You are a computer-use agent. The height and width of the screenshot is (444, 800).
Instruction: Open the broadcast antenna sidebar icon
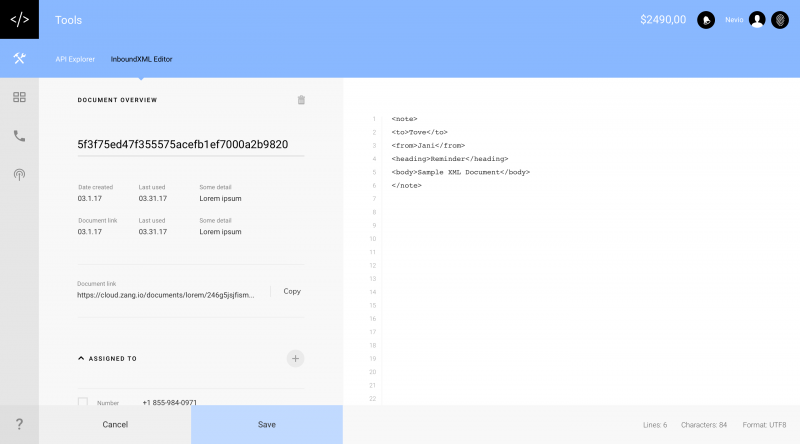[x=19, y=174]
